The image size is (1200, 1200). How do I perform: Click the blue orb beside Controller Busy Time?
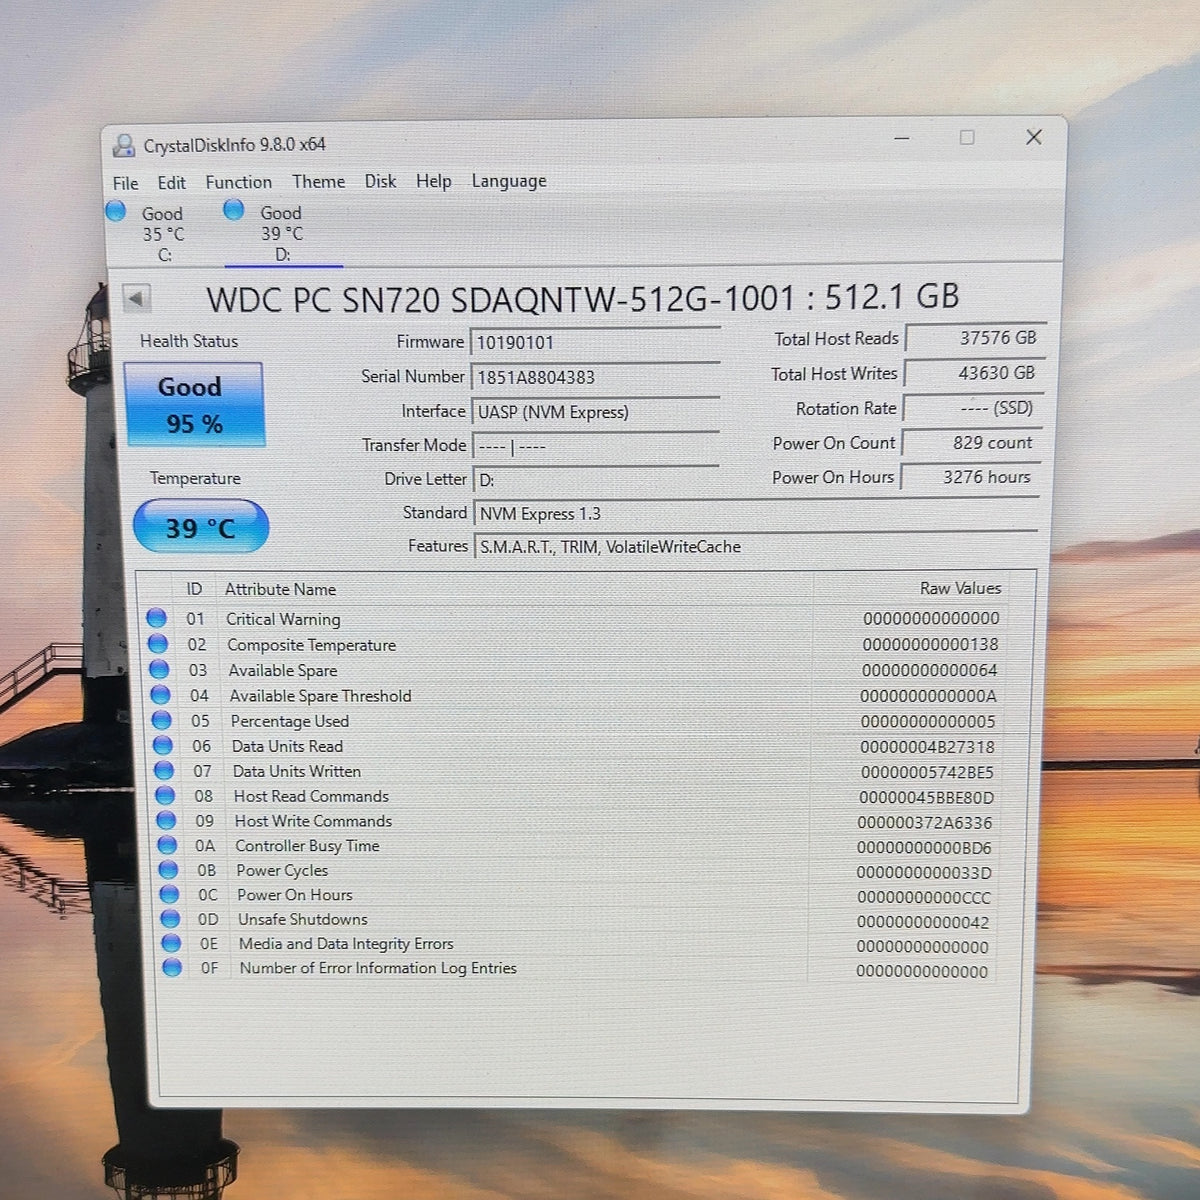click(x=167, y=845)
